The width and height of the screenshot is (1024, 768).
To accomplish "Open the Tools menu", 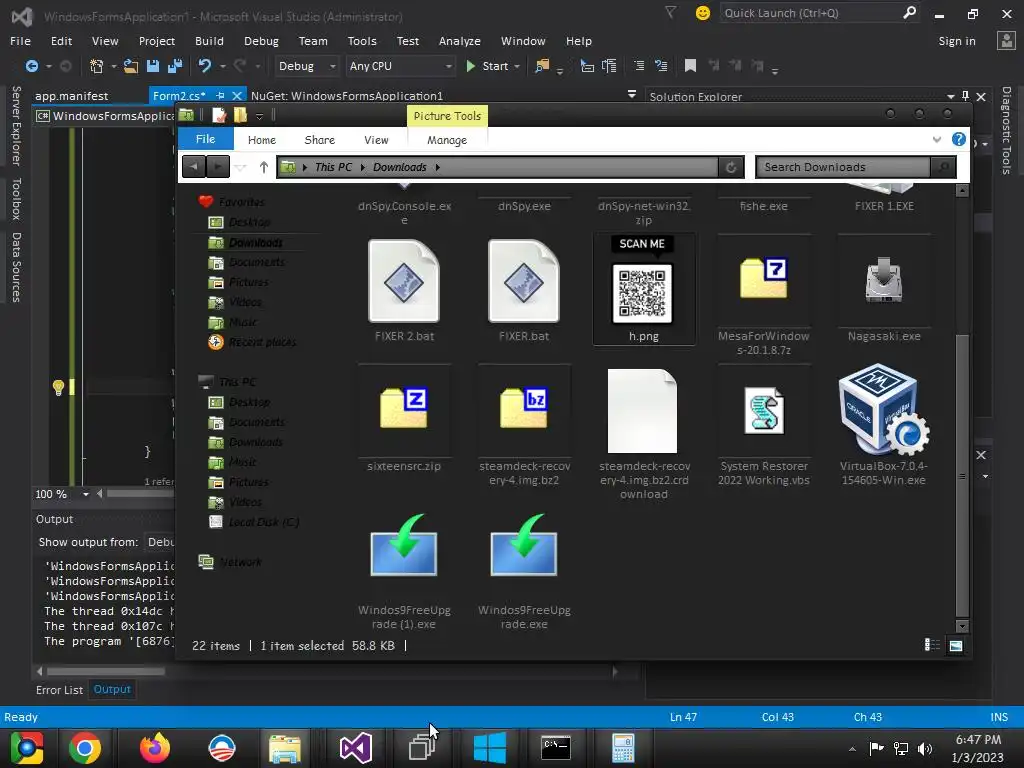I will (x=362, y=40).
